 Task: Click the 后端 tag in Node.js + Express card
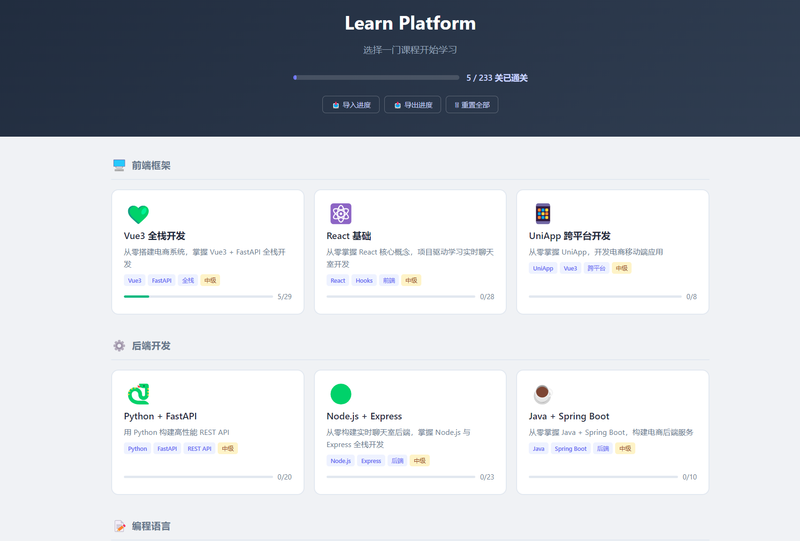[397, 460]
